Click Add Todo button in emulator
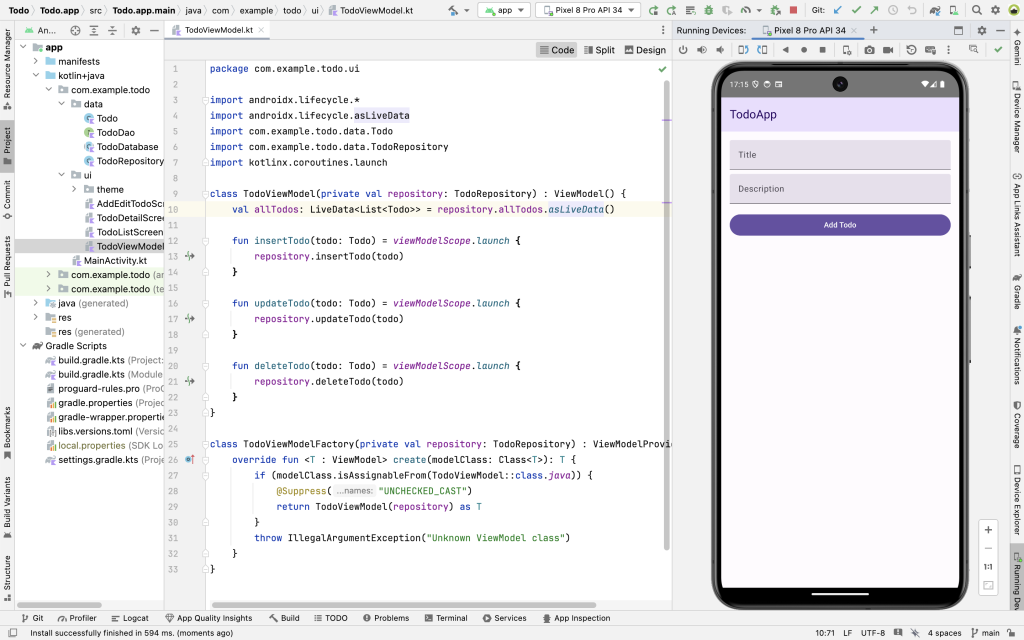1024x640 pixels. 839,225
